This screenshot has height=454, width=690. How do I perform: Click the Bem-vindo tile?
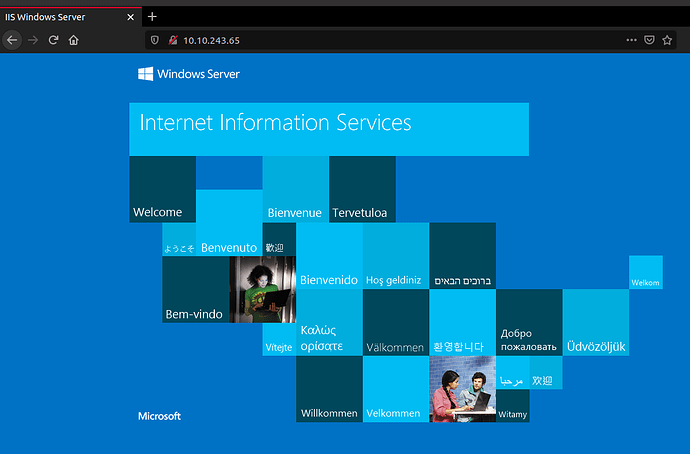tap(196, 289)
